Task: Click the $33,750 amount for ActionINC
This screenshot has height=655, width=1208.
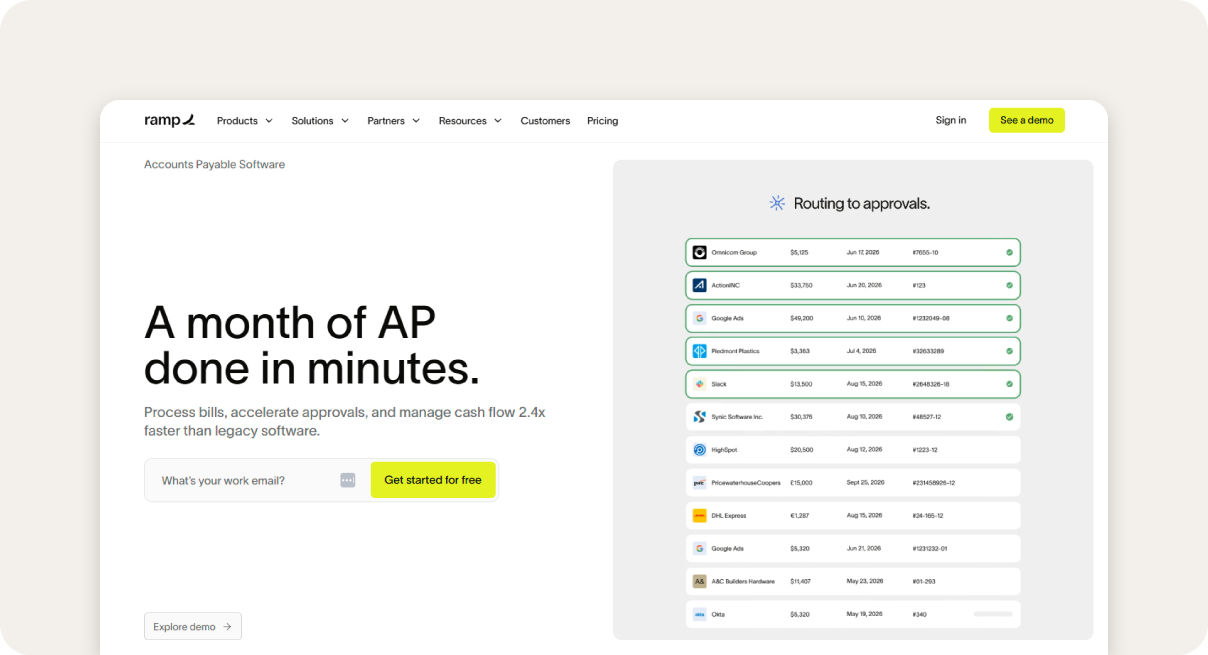Action: (801, 285)
